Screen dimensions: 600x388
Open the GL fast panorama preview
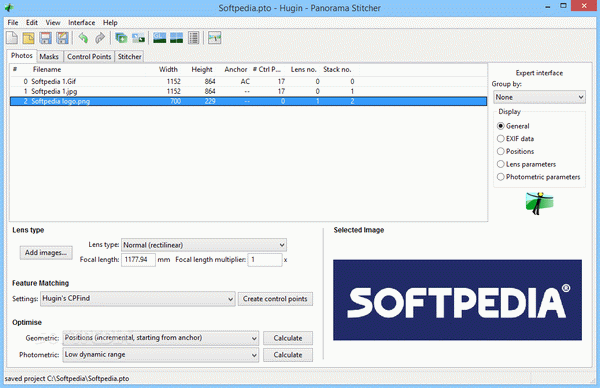tap(160, 38)
